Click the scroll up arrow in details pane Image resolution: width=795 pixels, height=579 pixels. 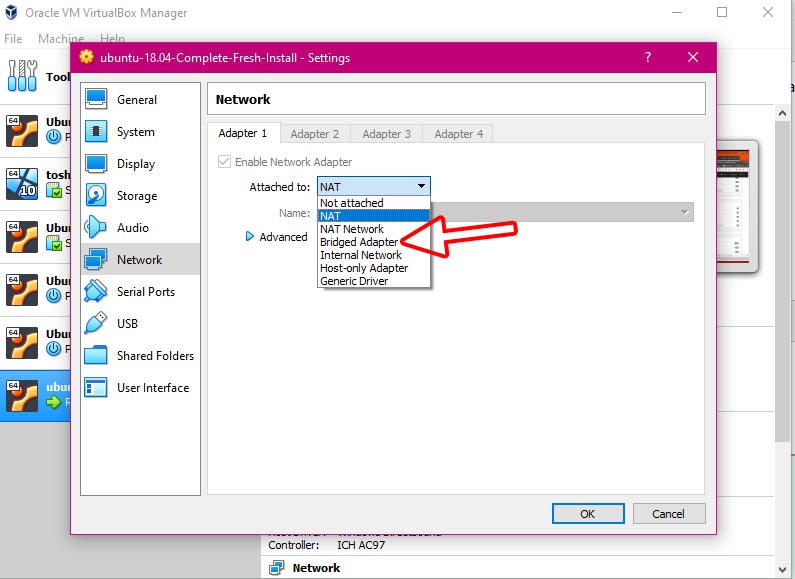782,114
